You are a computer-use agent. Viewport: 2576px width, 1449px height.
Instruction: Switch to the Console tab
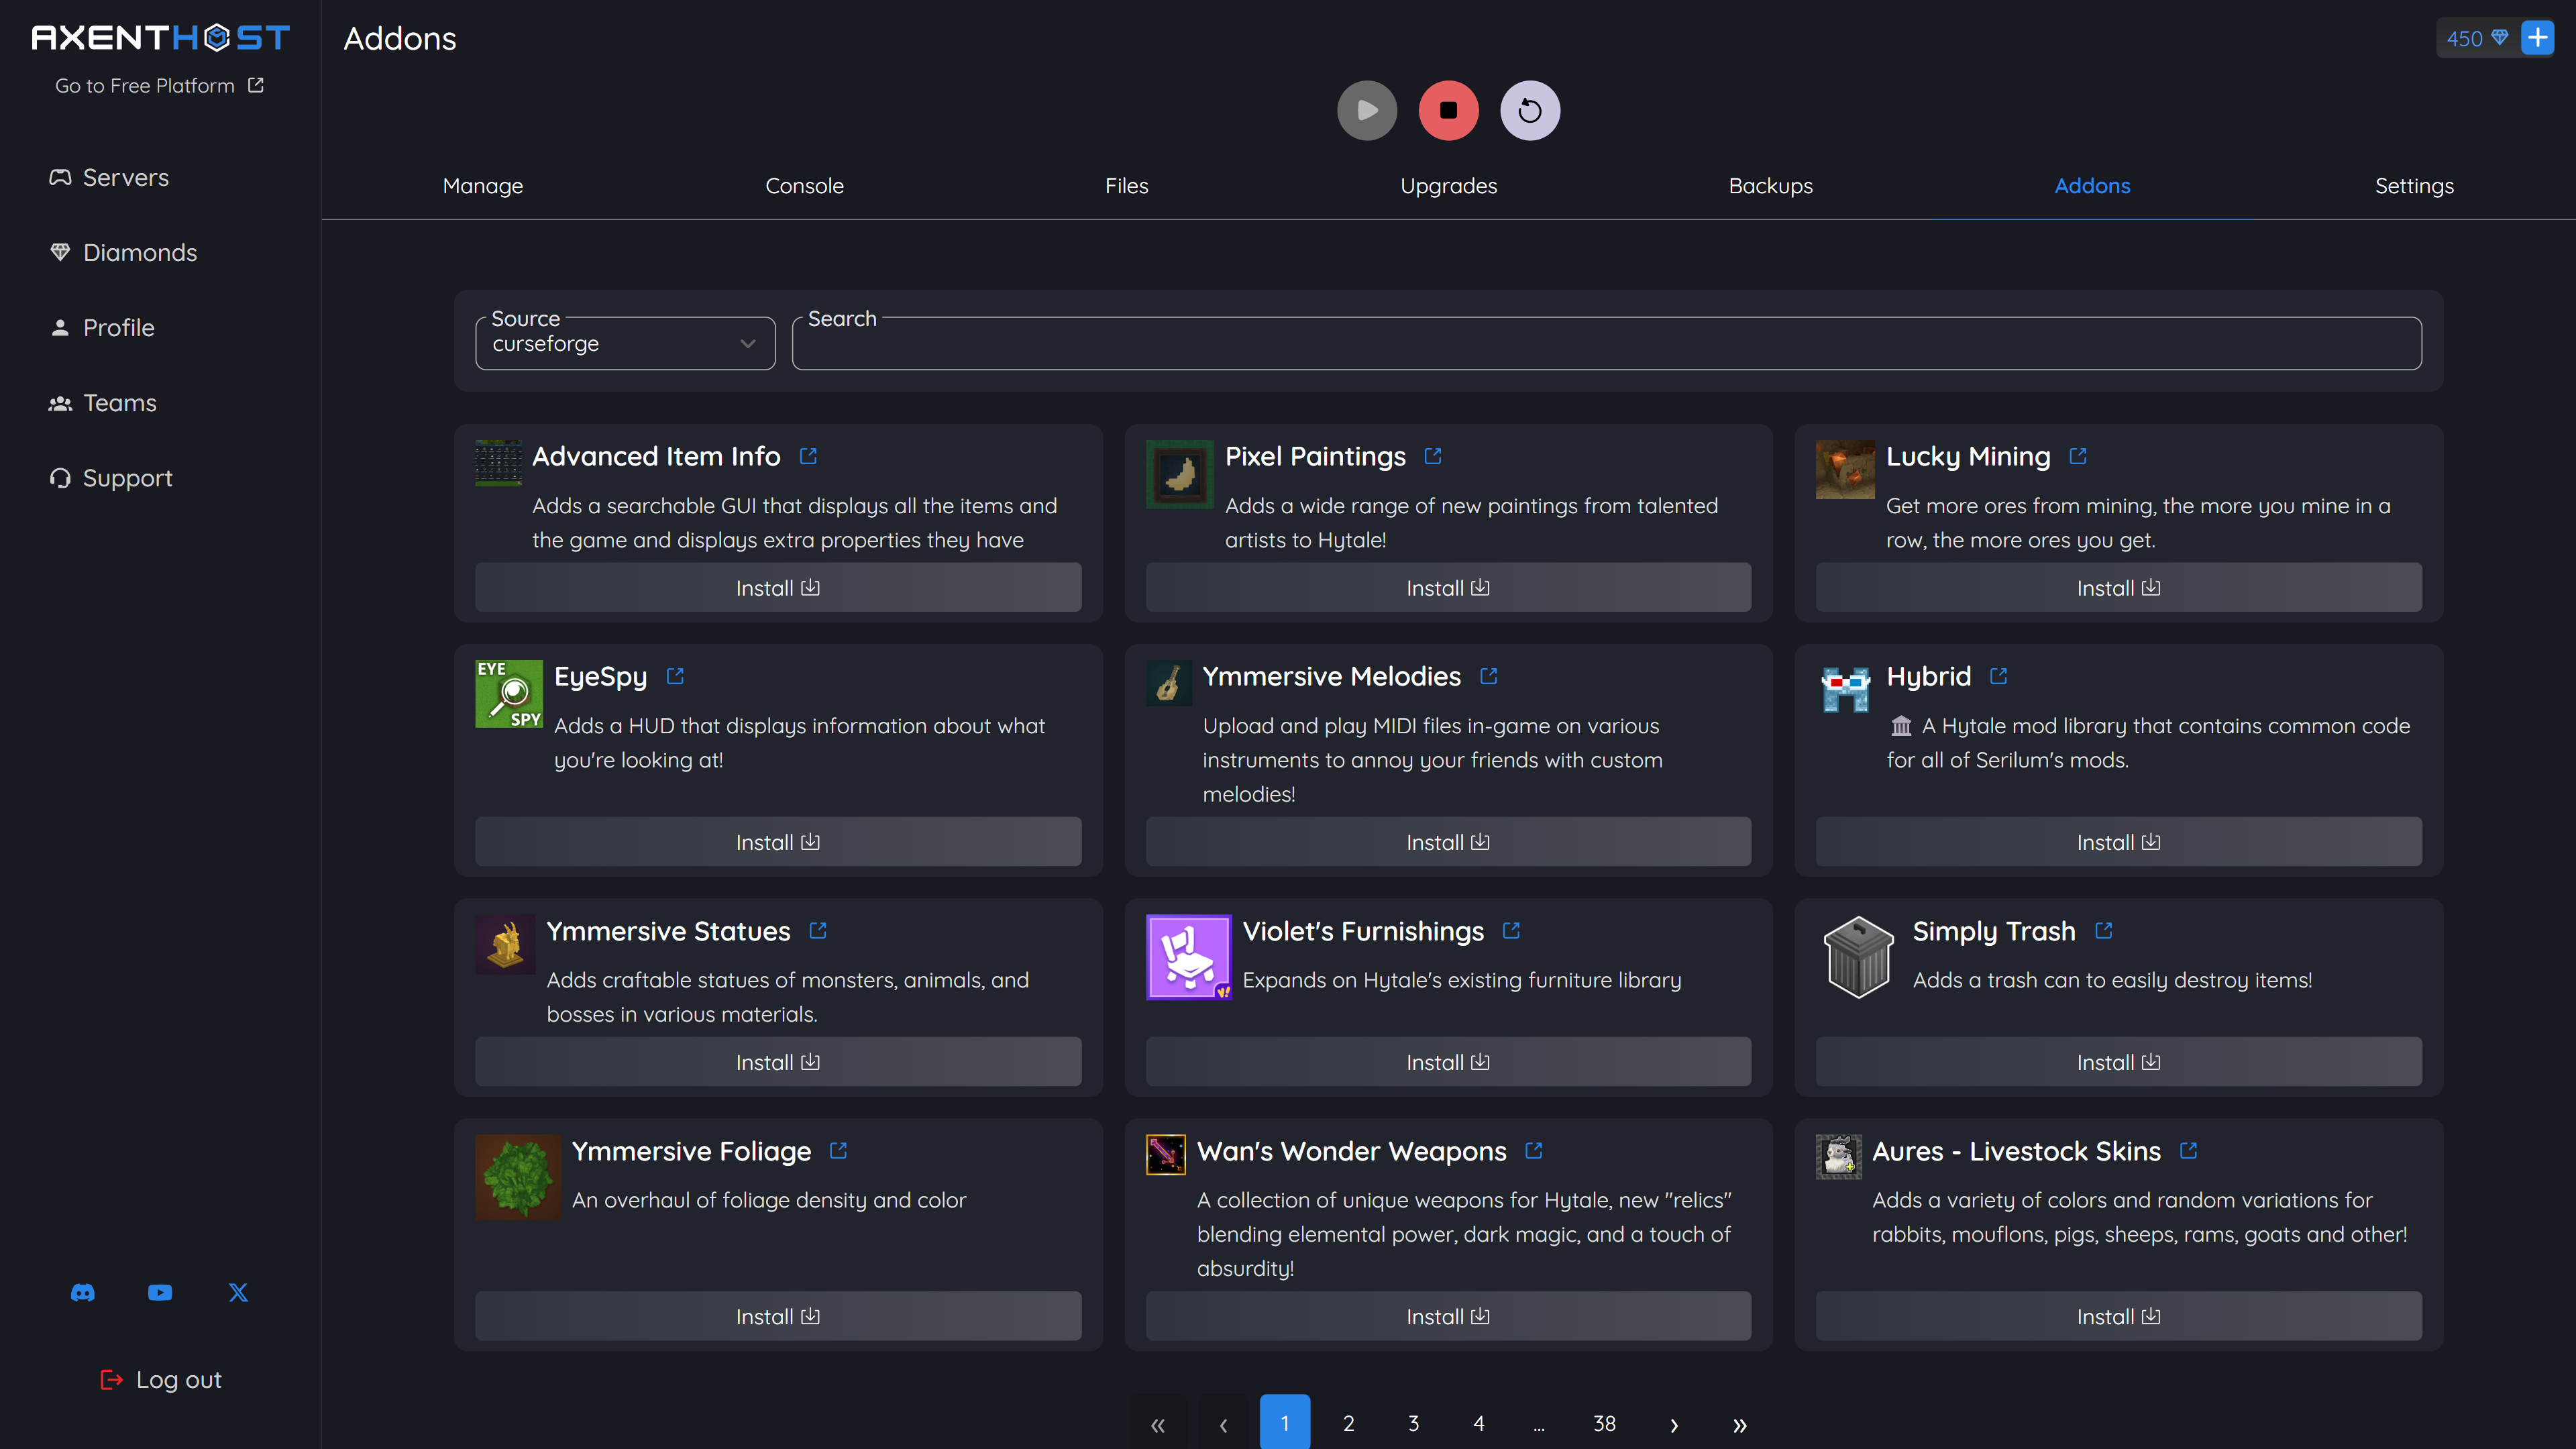pos(804,185)
